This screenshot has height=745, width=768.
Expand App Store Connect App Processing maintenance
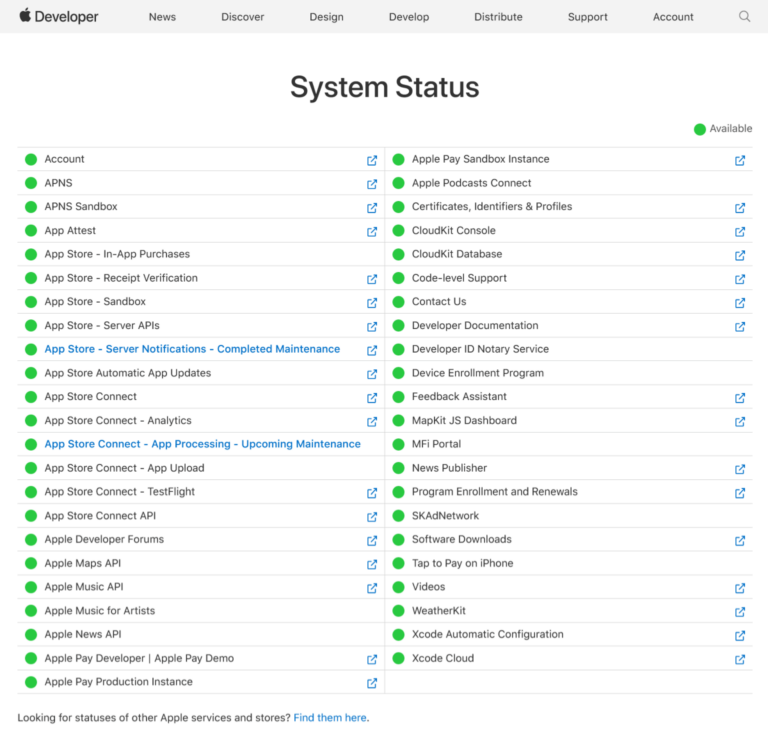[202, 444]
